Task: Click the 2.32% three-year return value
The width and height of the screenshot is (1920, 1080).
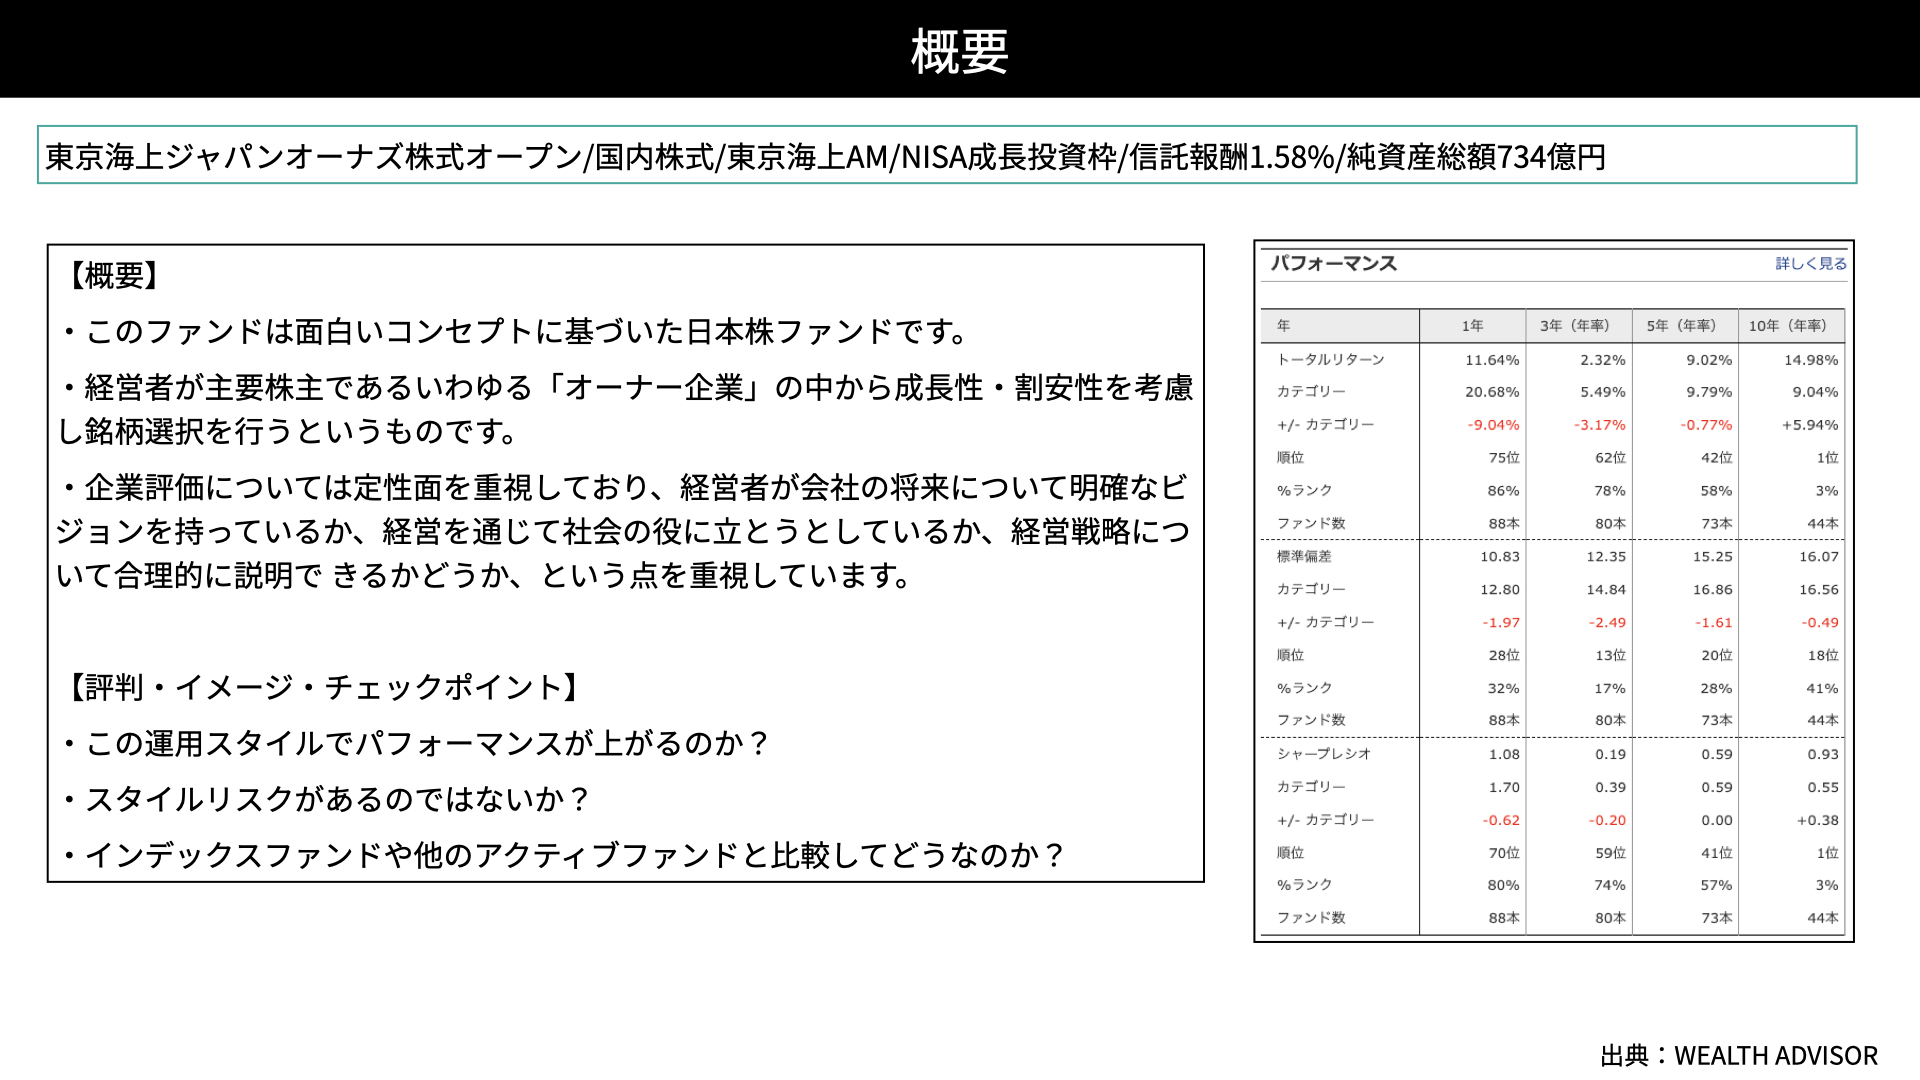Action: pos(1603,360)
